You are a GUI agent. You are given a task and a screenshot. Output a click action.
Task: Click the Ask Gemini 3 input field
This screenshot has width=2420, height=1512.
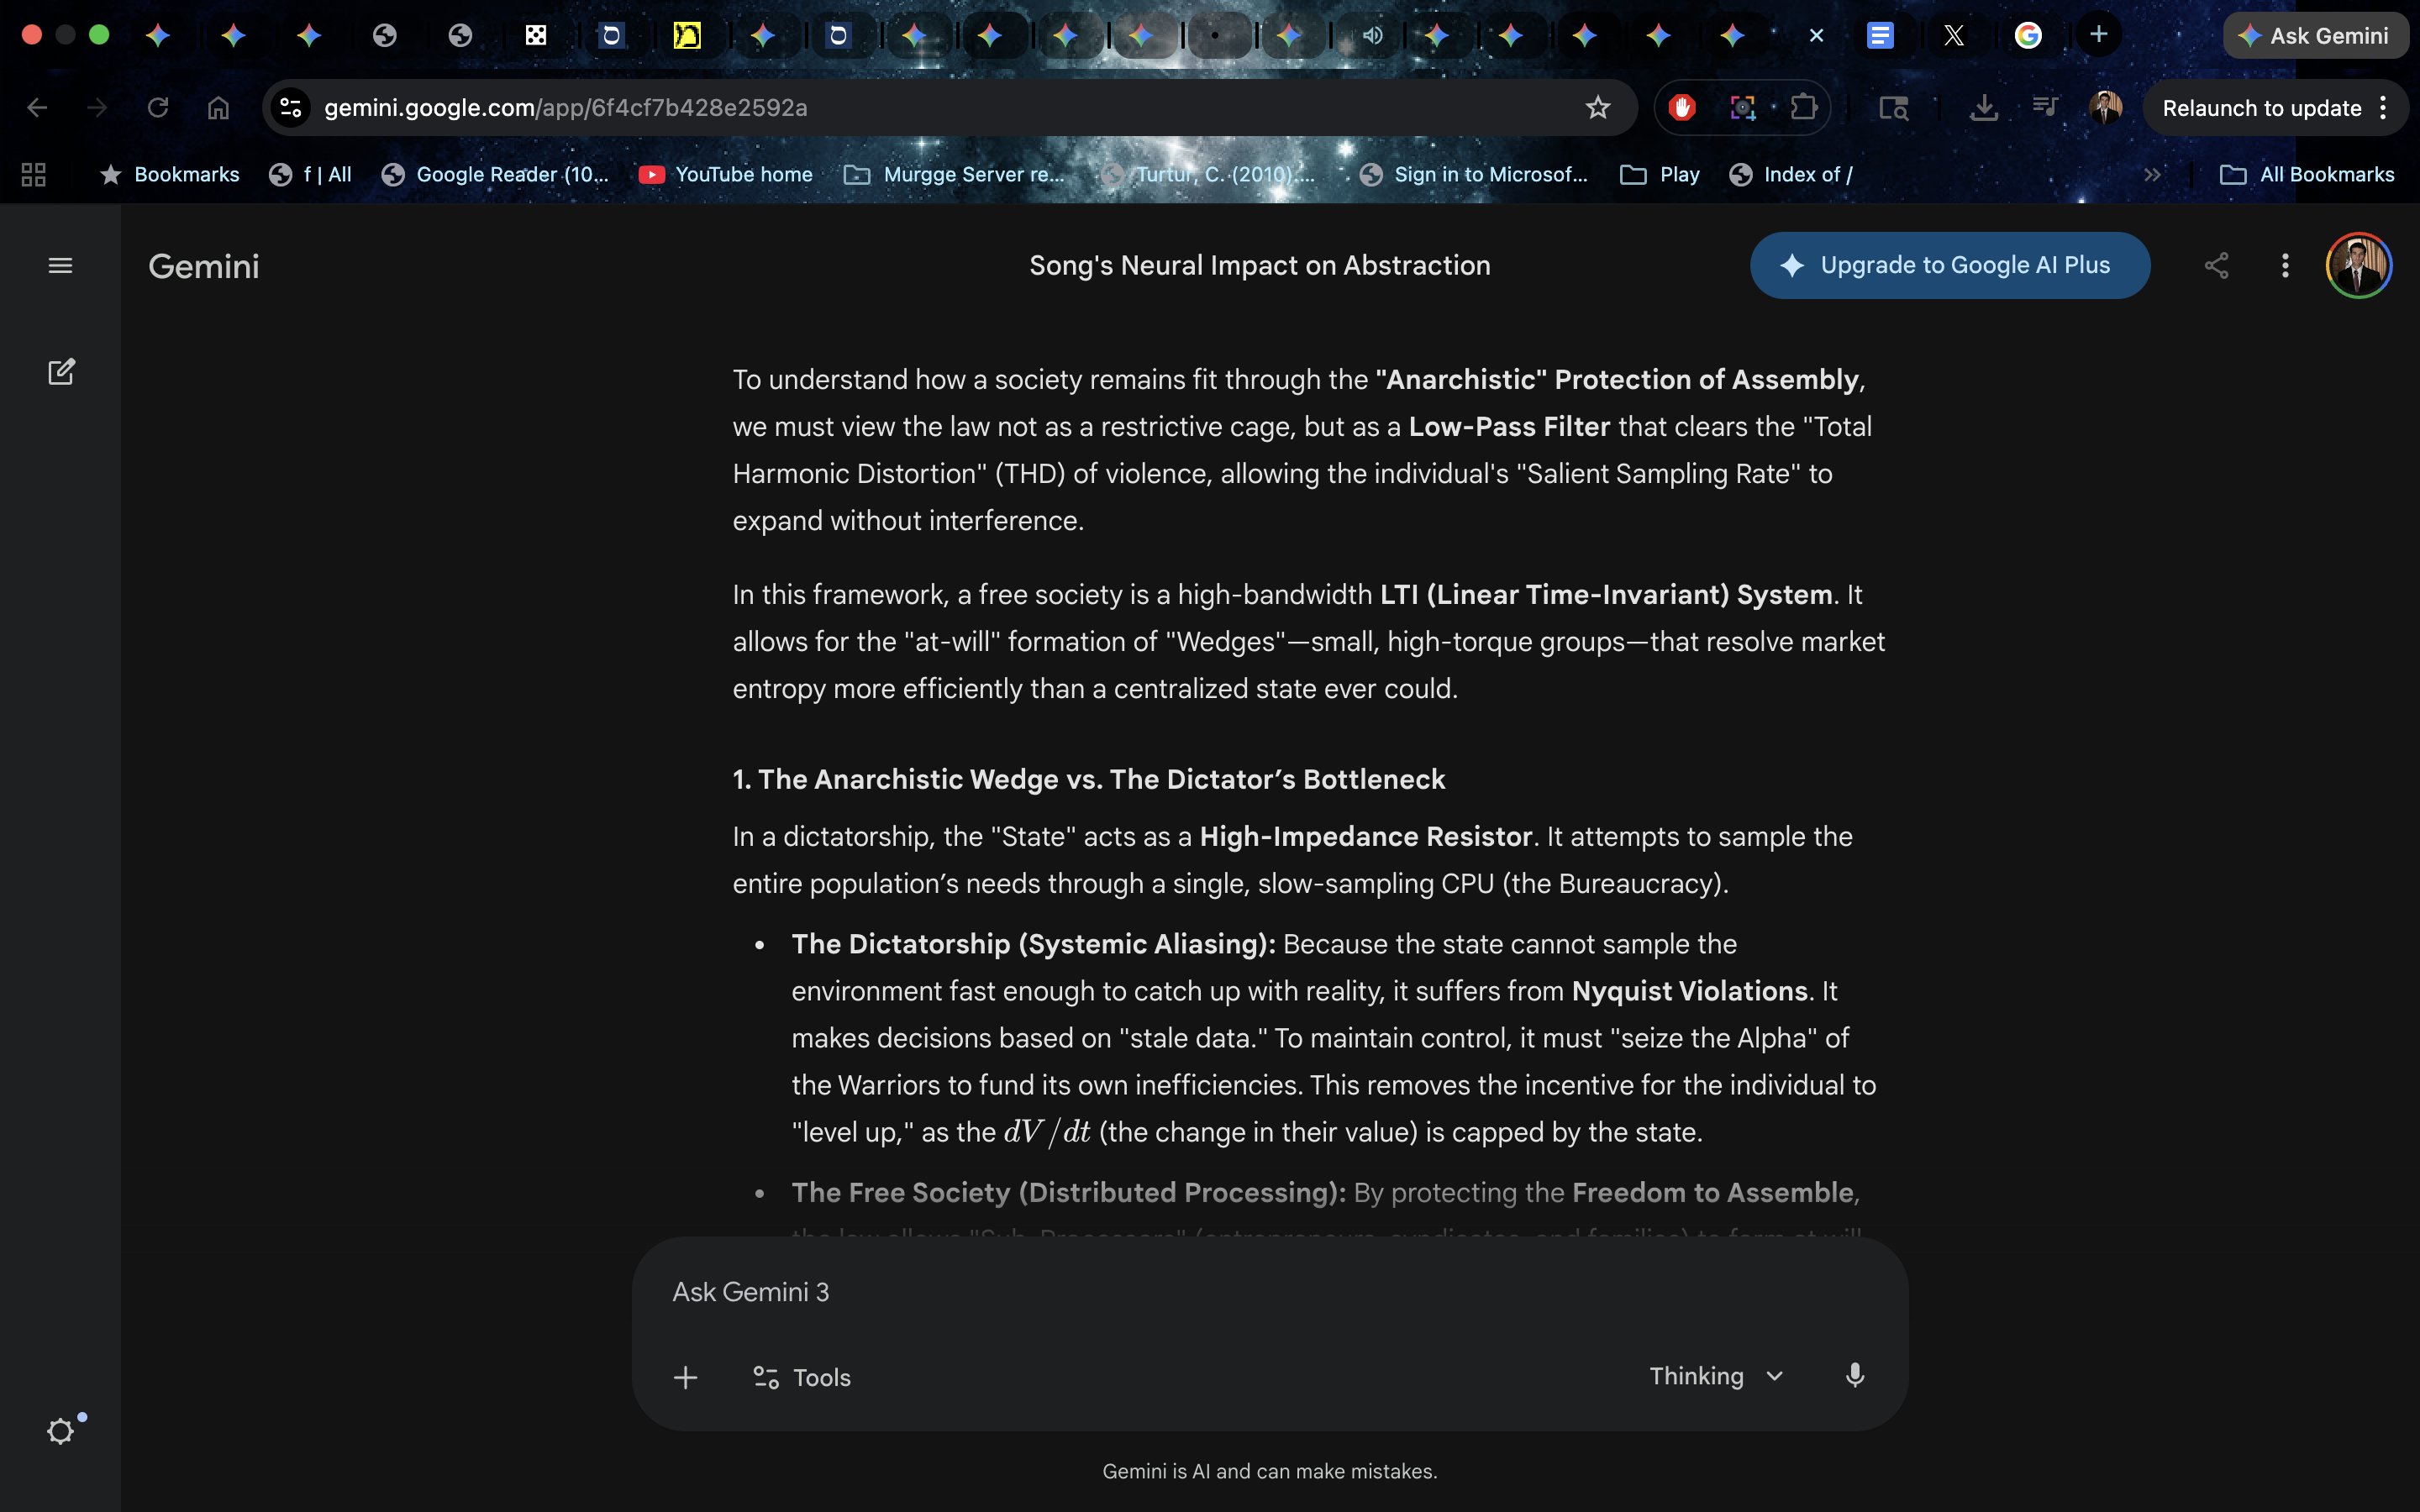coord(1200,1292)
